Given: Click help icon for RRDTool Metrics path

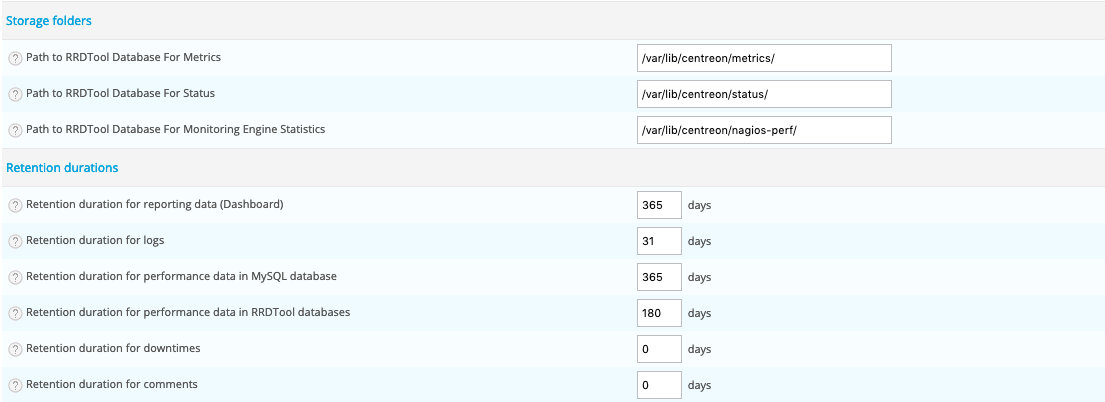Looking at the screenshot, I should pos(15,59).
